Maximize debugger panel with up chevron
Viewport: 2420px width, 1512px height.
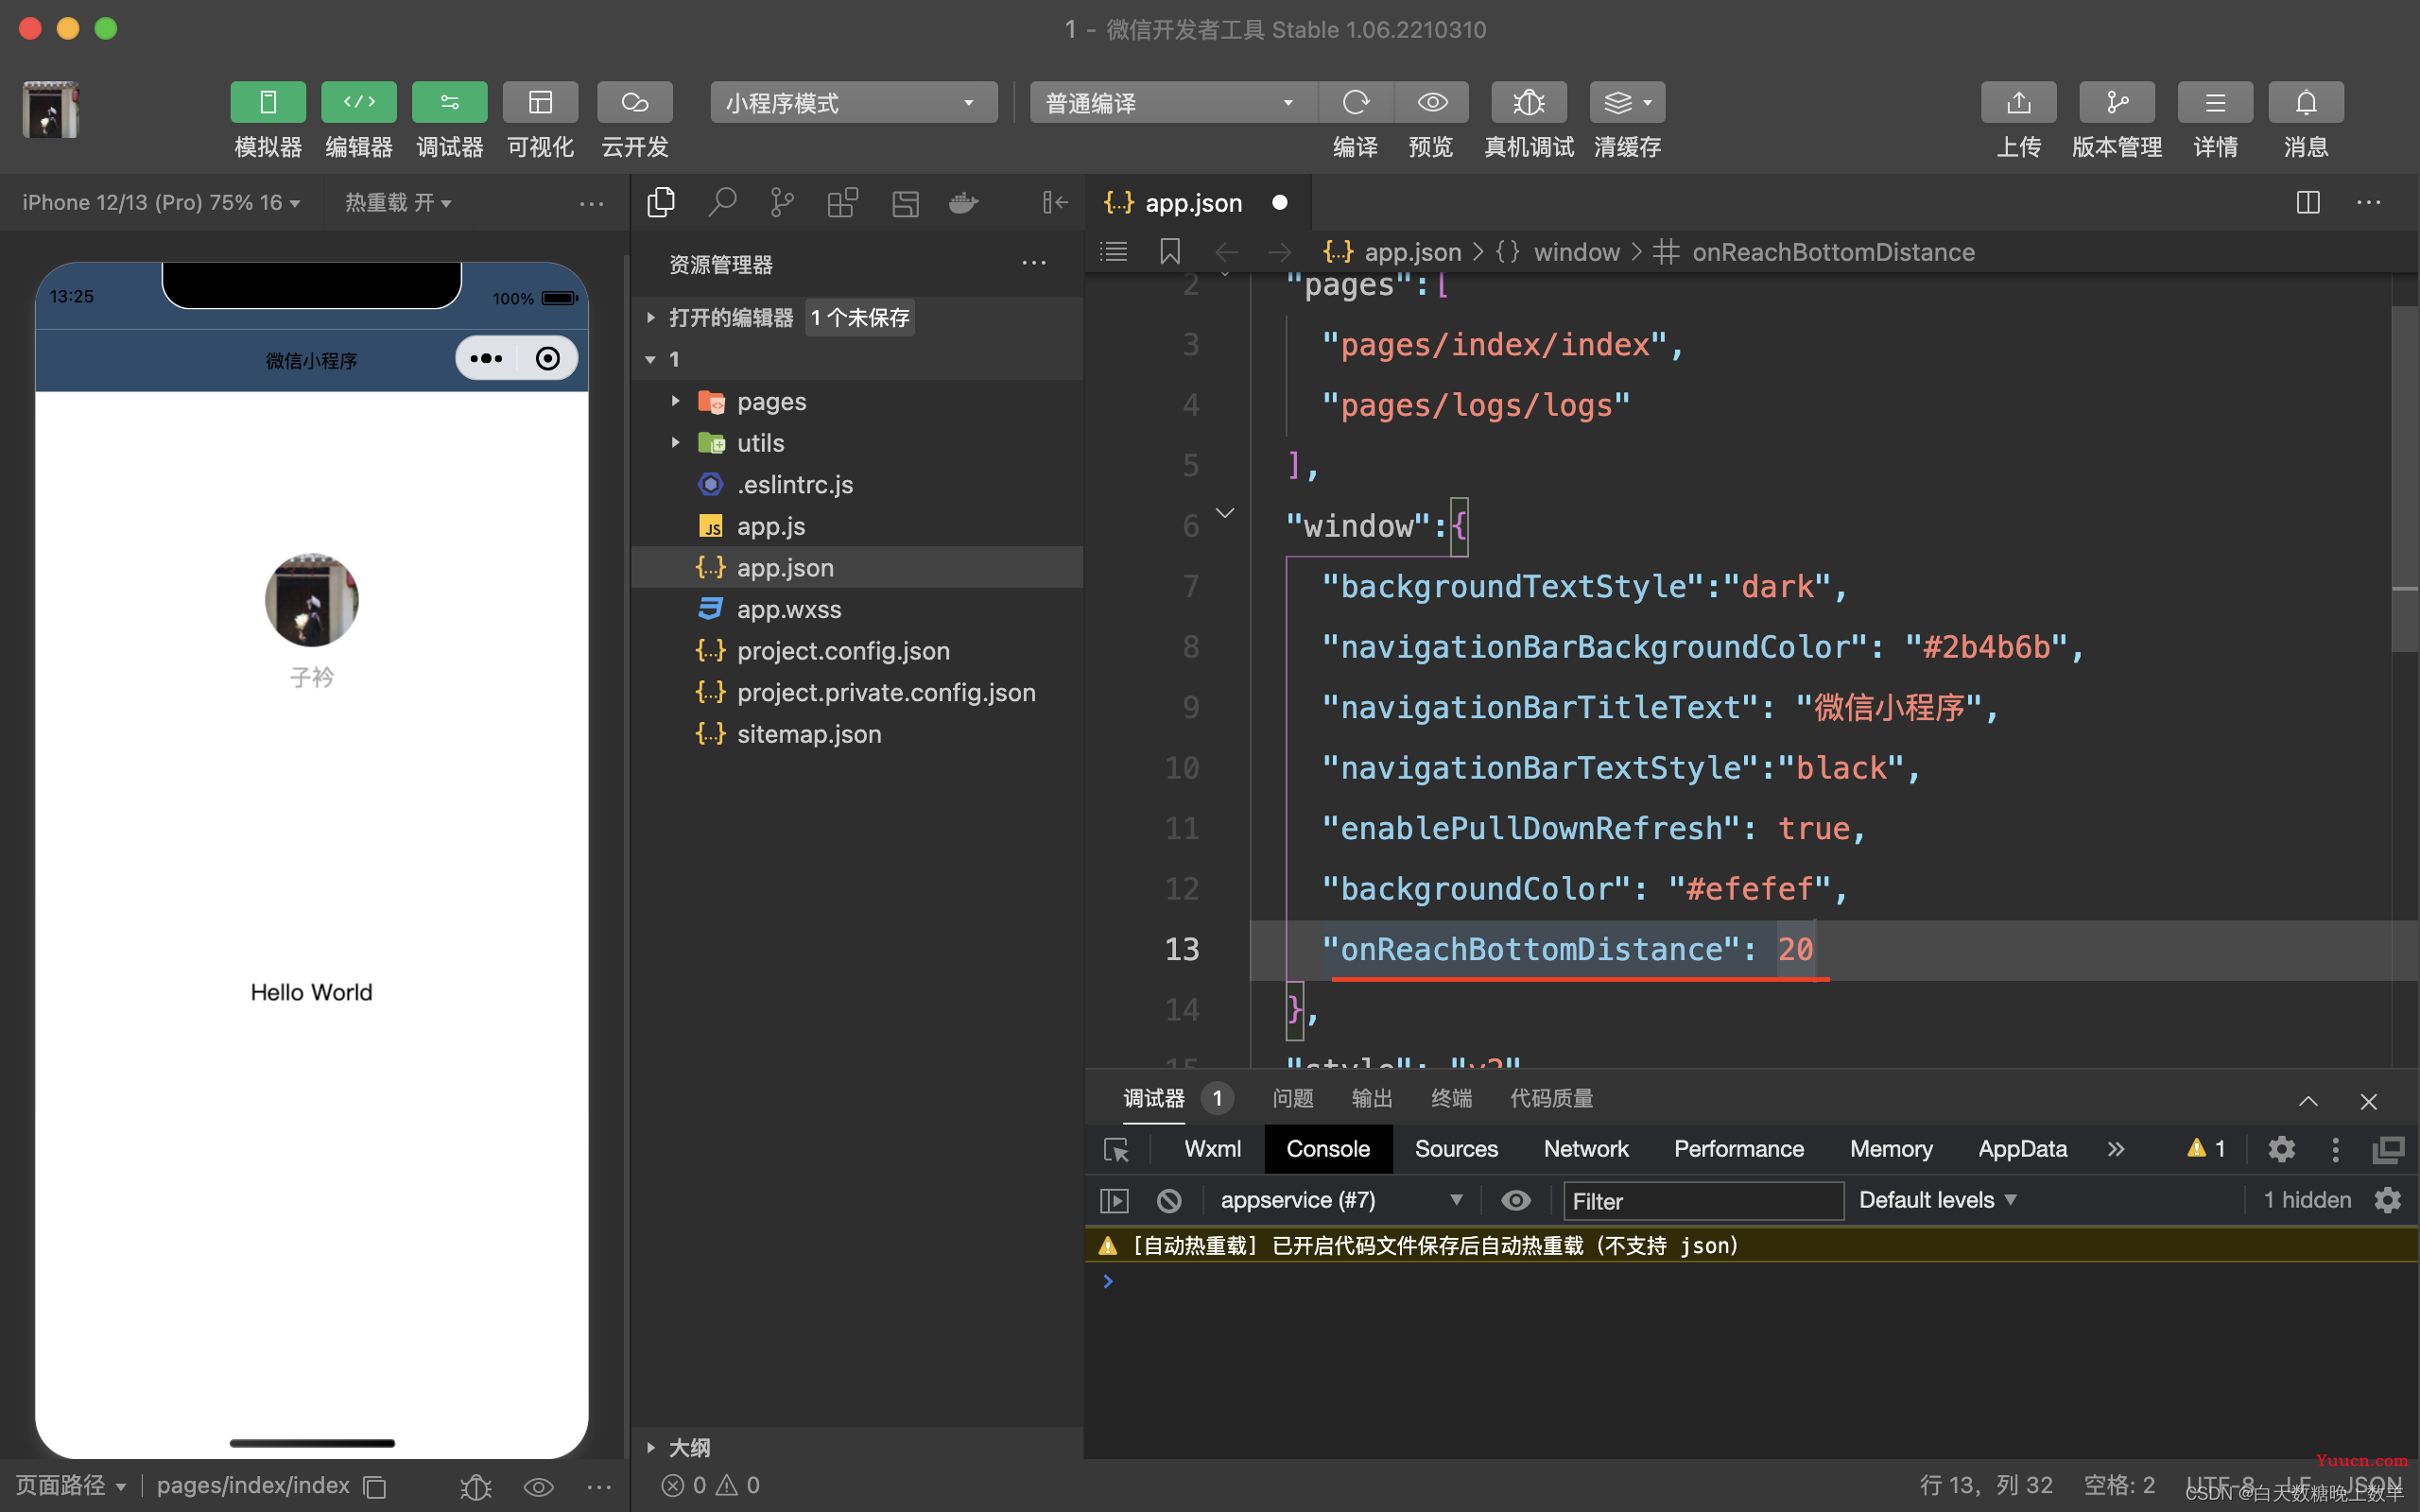[2308, 1101]
